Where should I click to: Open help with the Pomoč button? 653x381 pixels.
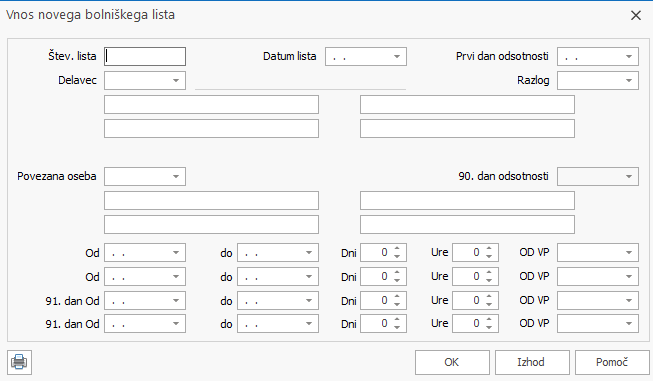[x=612, y=362]
